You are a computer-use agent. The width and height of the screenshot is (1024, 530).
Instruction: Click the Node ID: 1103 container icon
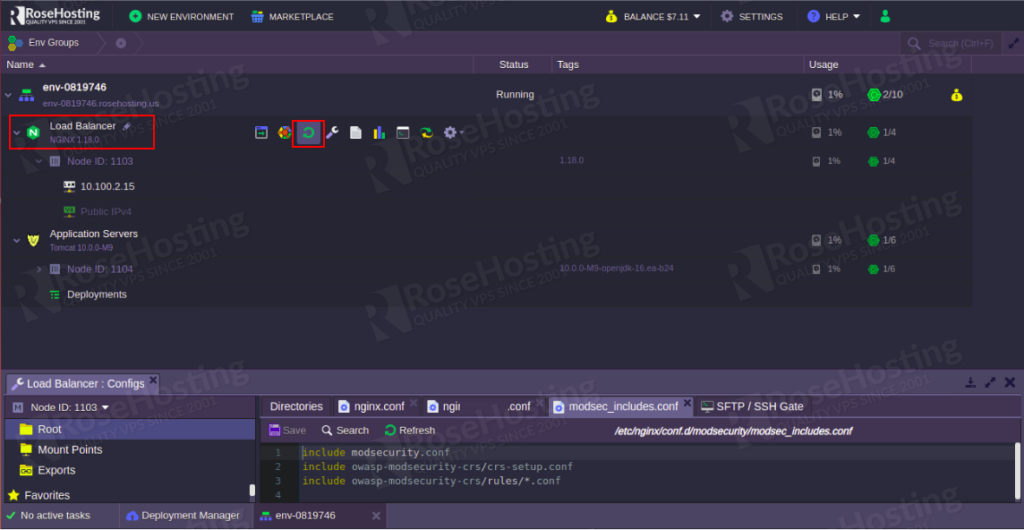pyautogui.click(x=55, y=161)
